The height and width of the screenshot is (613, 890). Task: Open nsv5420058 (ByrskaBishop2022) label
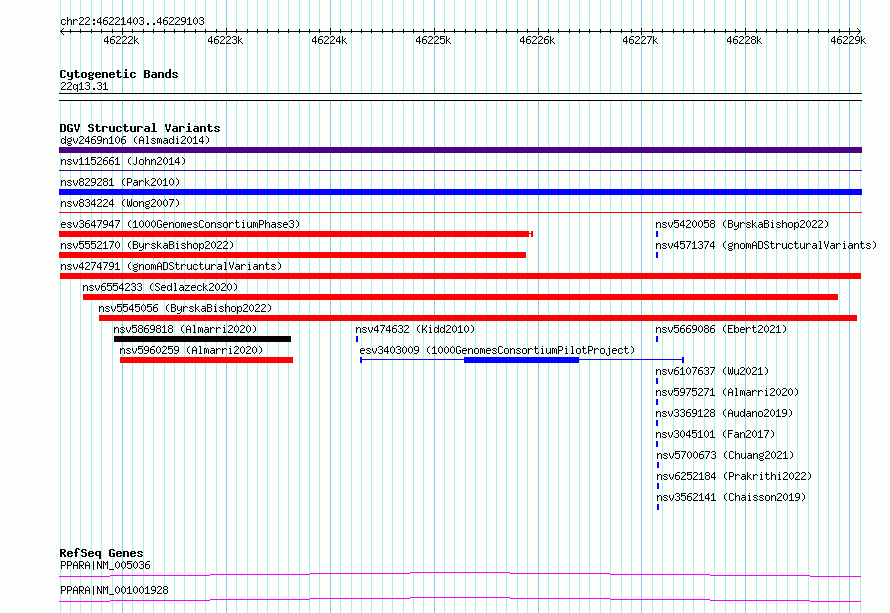(742, 224)
